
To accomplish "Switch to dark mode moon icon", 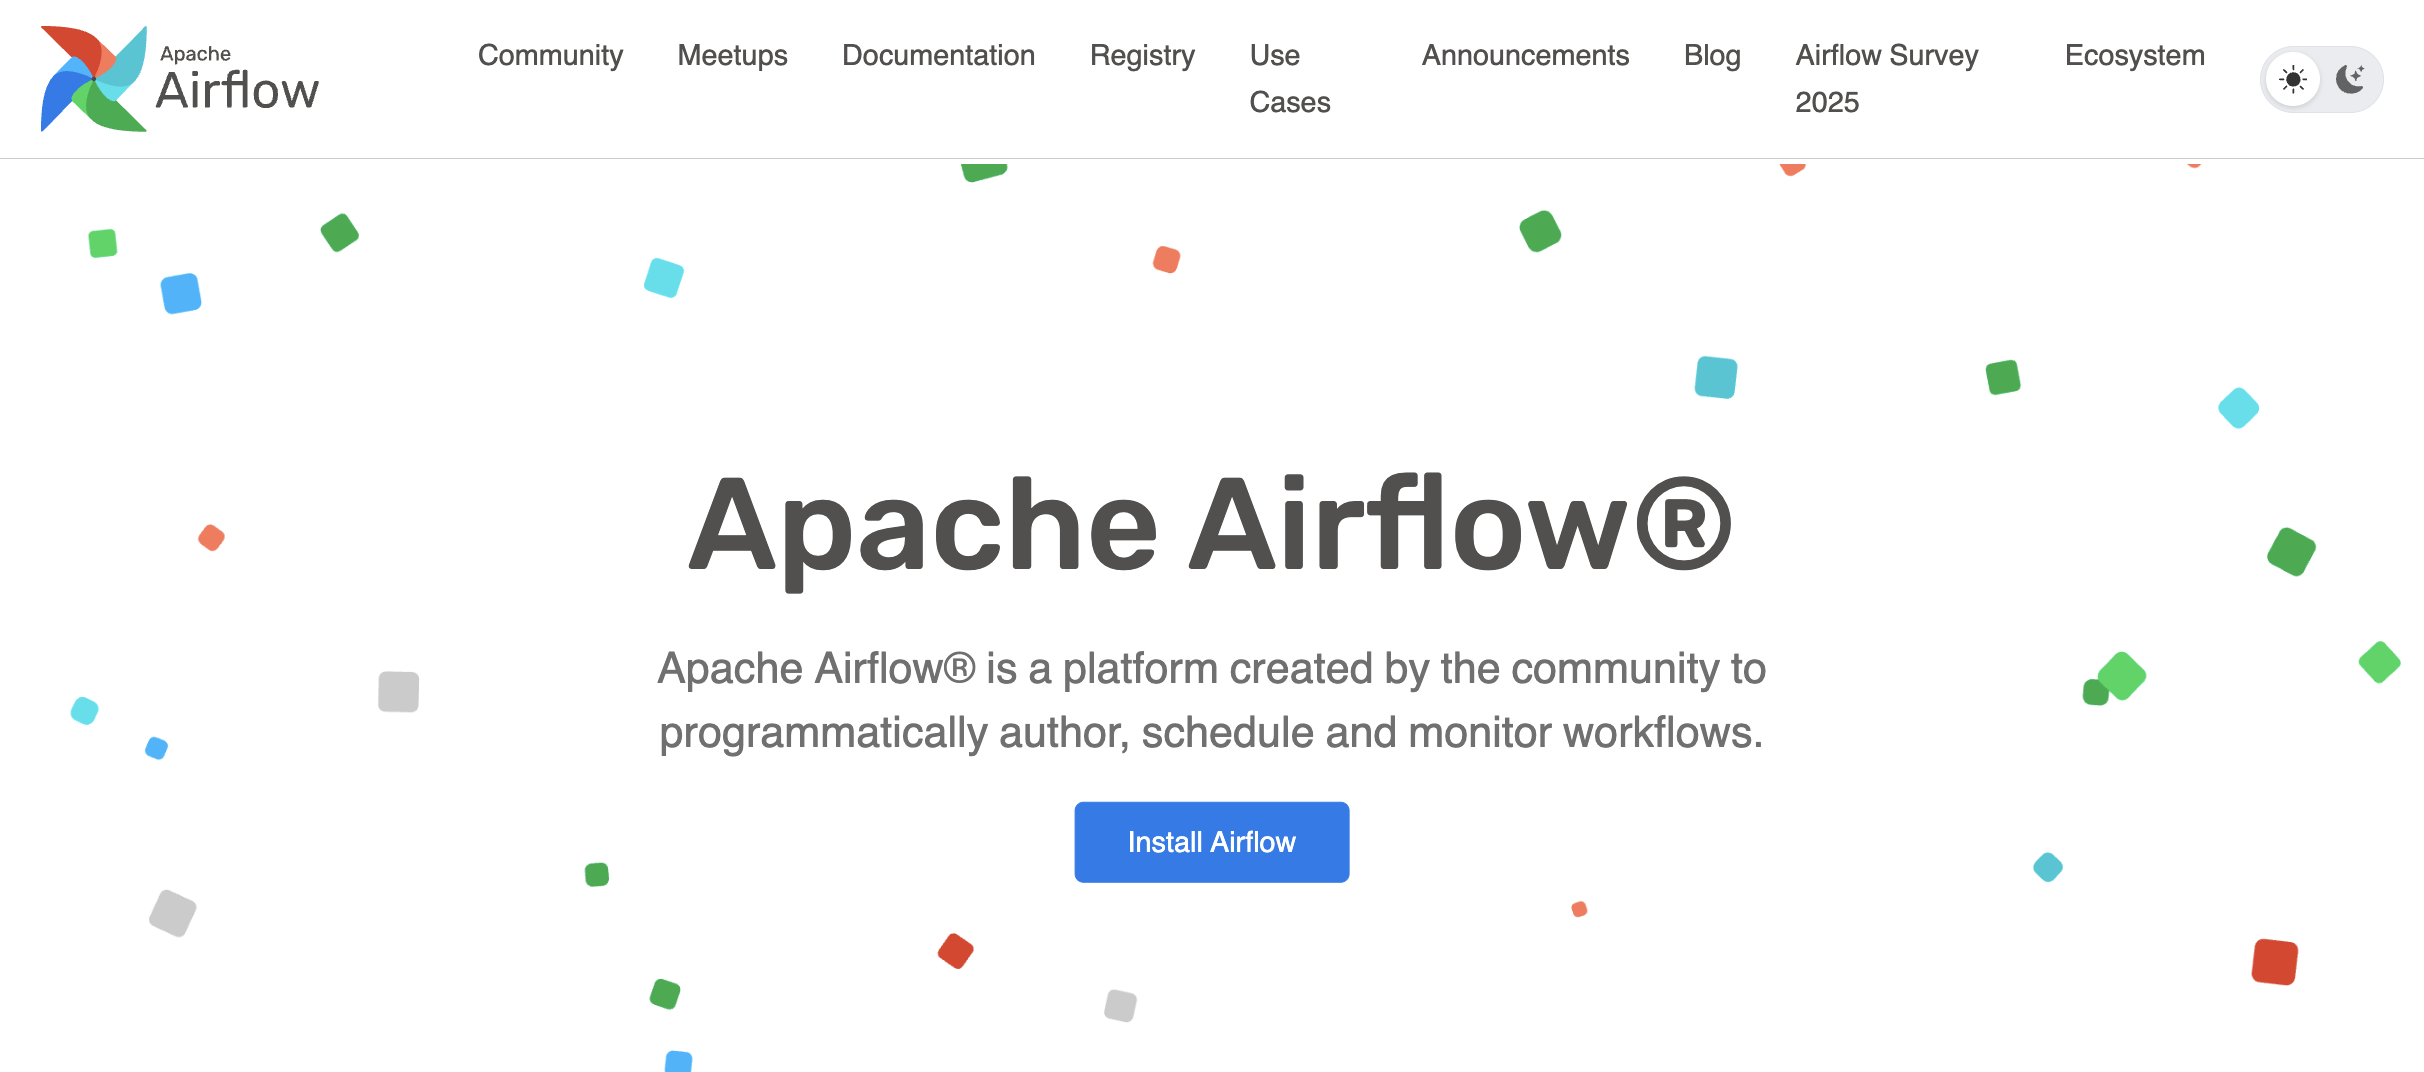I will click(x=2351, y=79).
